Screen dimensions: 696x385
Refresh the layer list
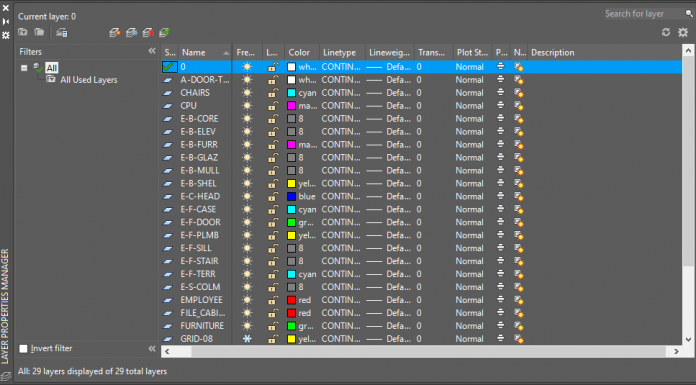coord(666,32)
